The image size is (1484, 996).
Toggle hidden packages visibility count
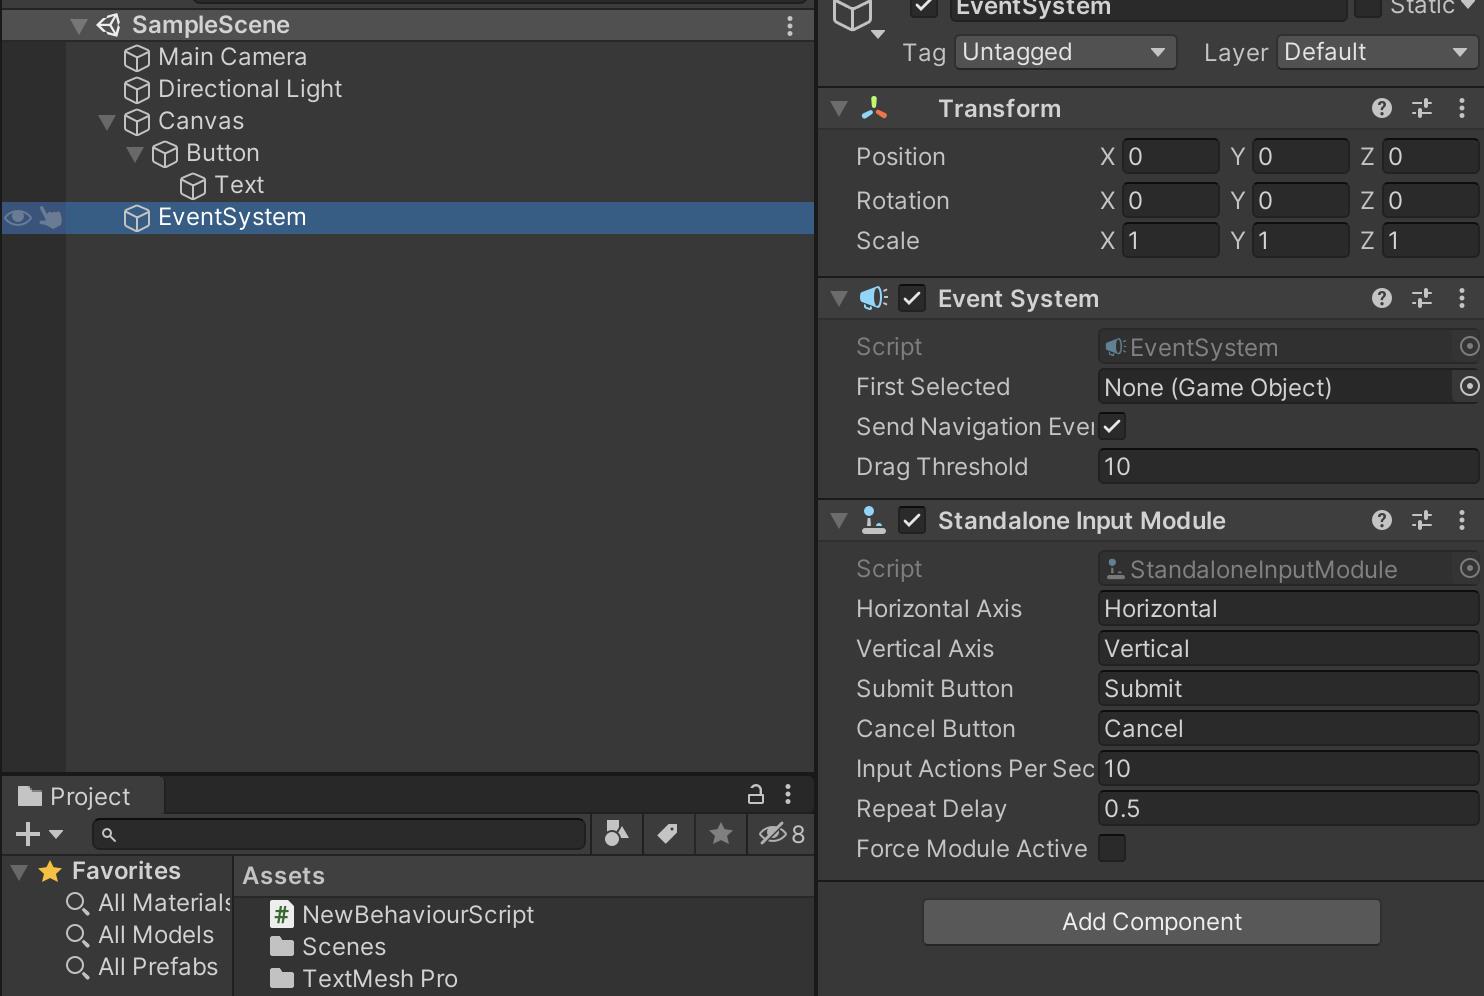click(x=781, y=834)
